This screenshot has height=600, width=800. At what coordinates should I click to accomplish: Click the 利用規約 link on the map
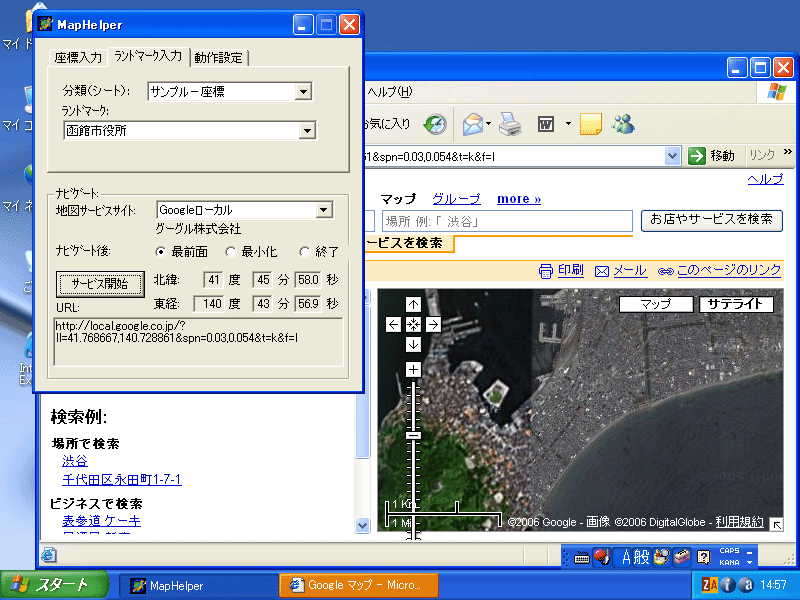[x=739, y=522]
